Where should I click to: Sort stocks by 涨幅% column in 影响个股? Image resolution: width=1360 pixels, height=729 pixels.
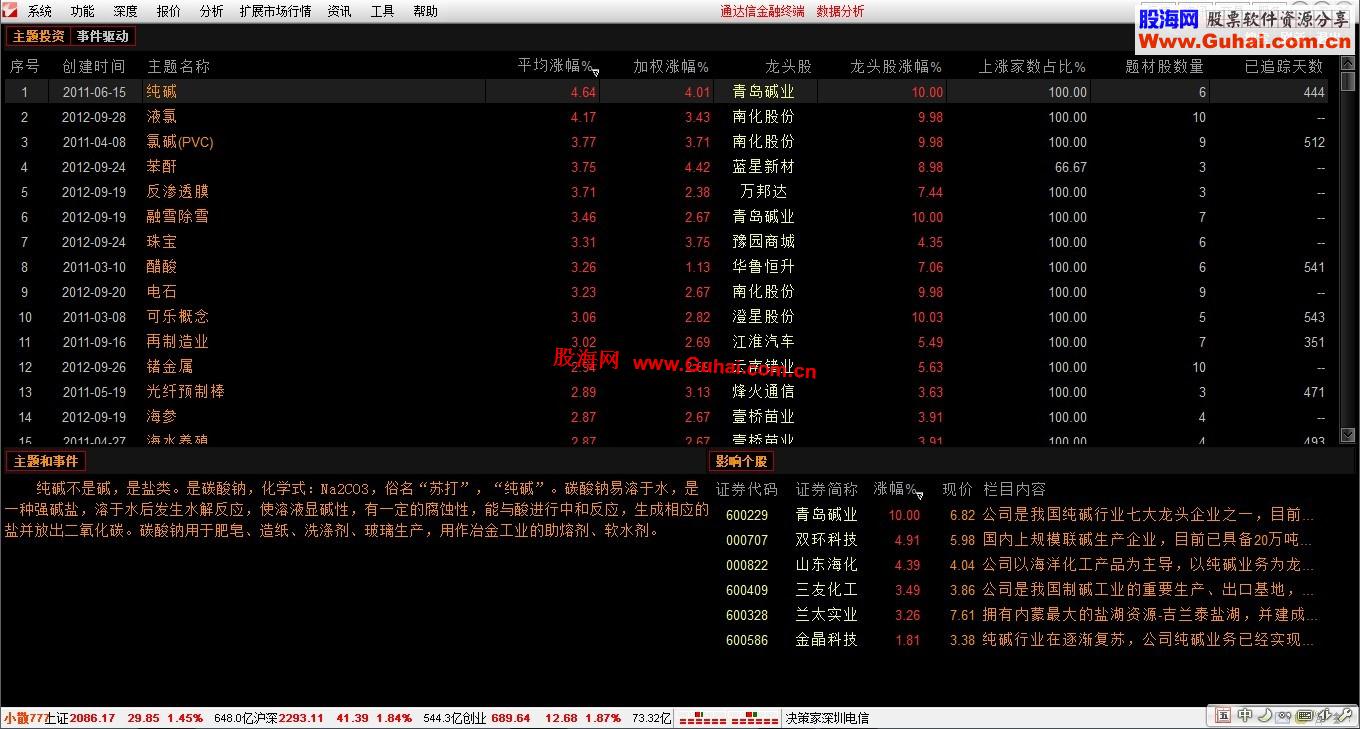point(896,489)
